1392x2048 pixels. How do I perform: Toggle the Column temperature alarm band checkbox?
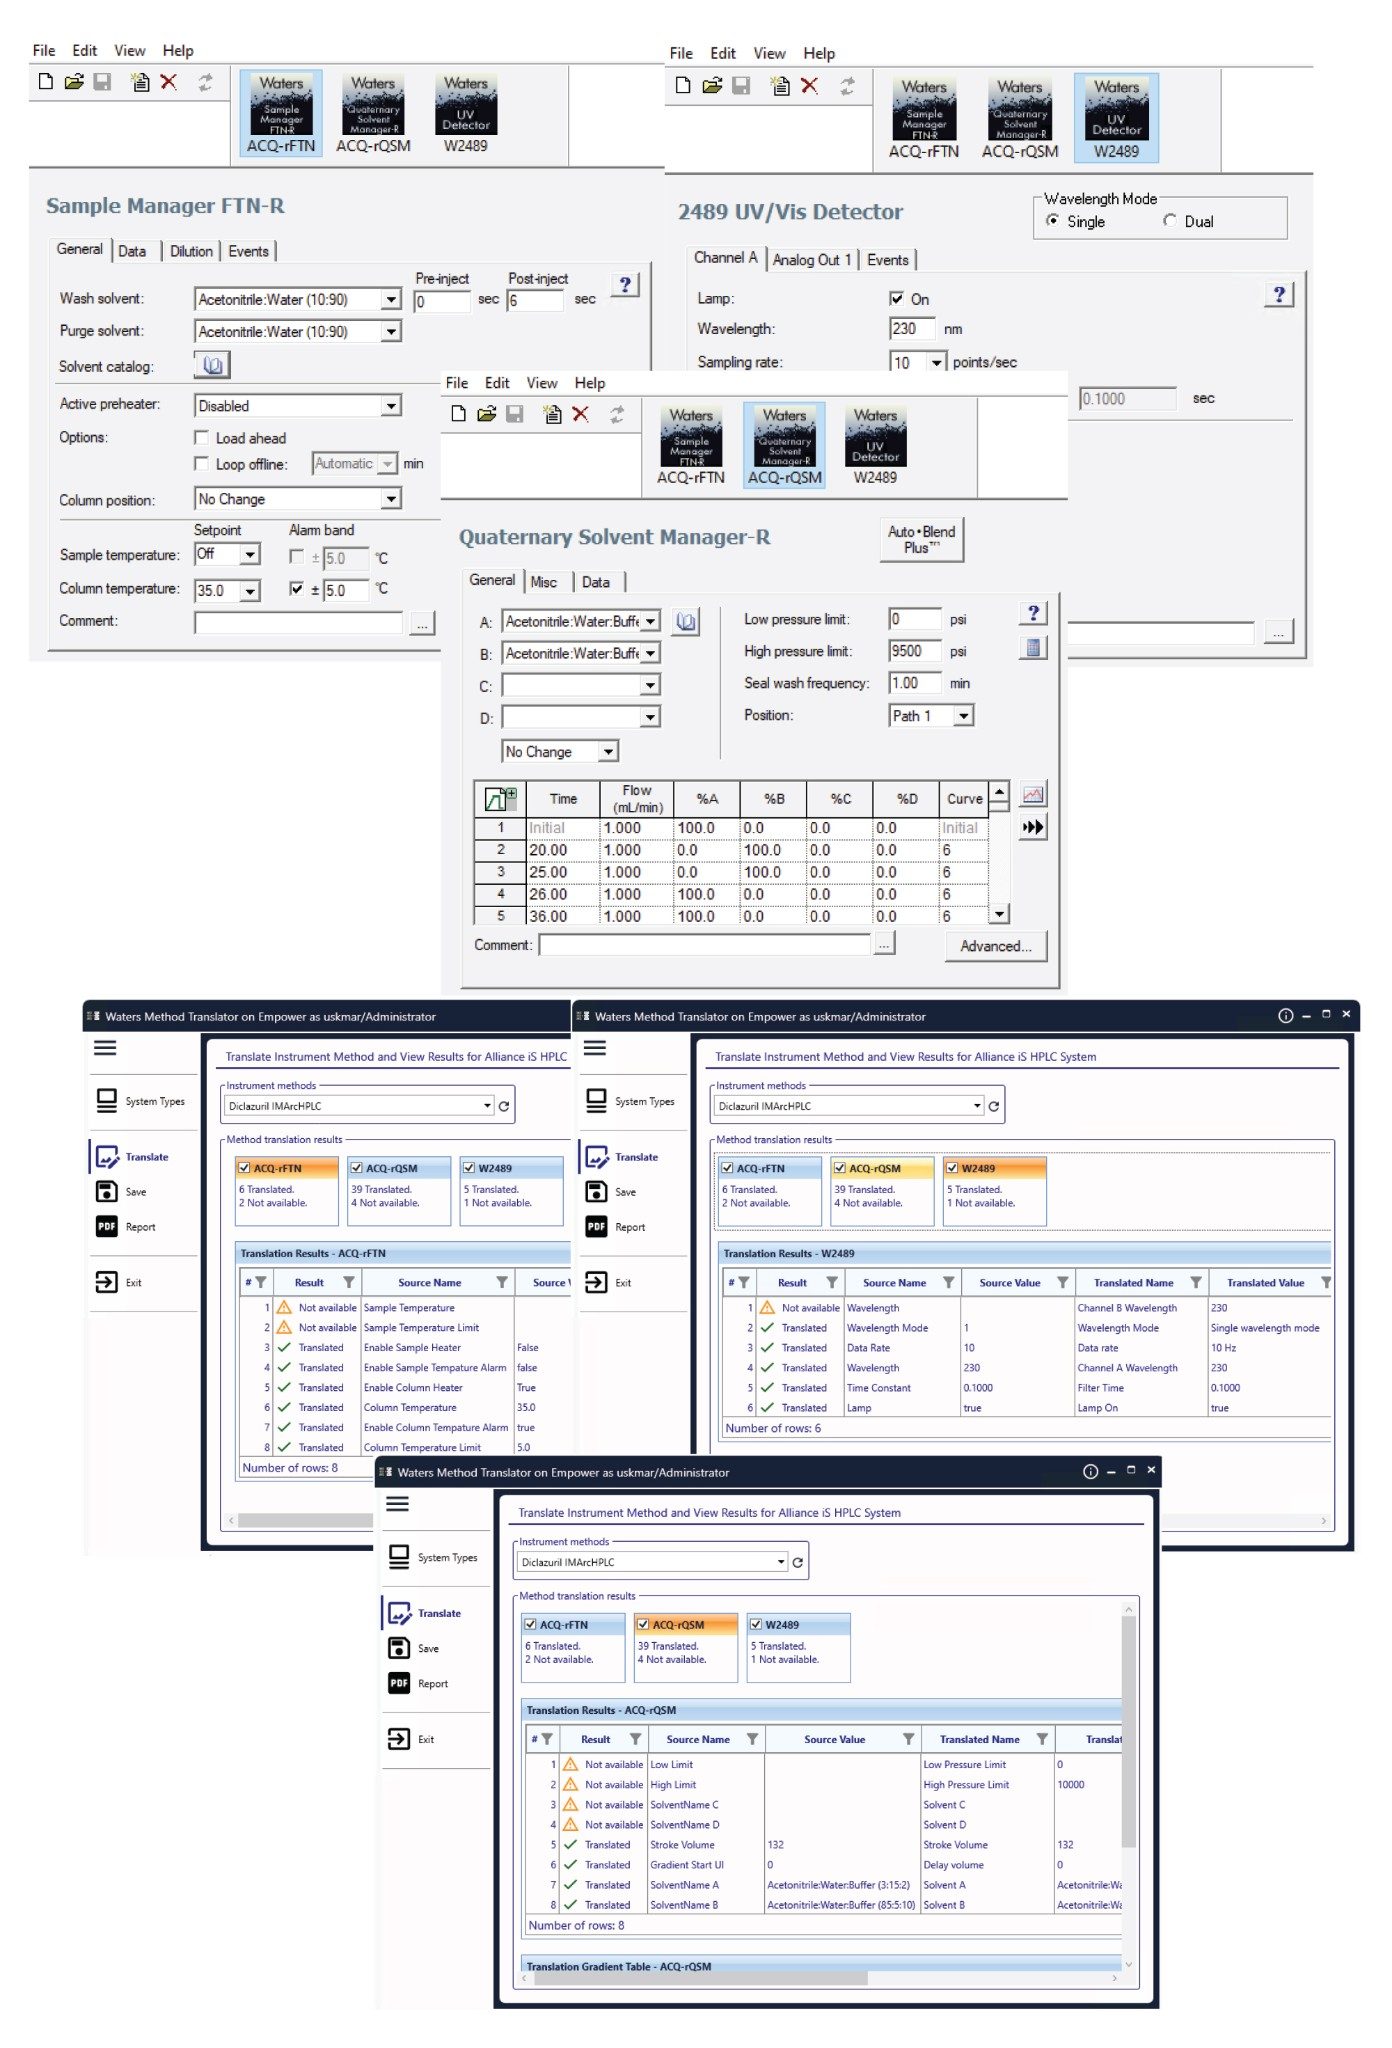point(296,588)
